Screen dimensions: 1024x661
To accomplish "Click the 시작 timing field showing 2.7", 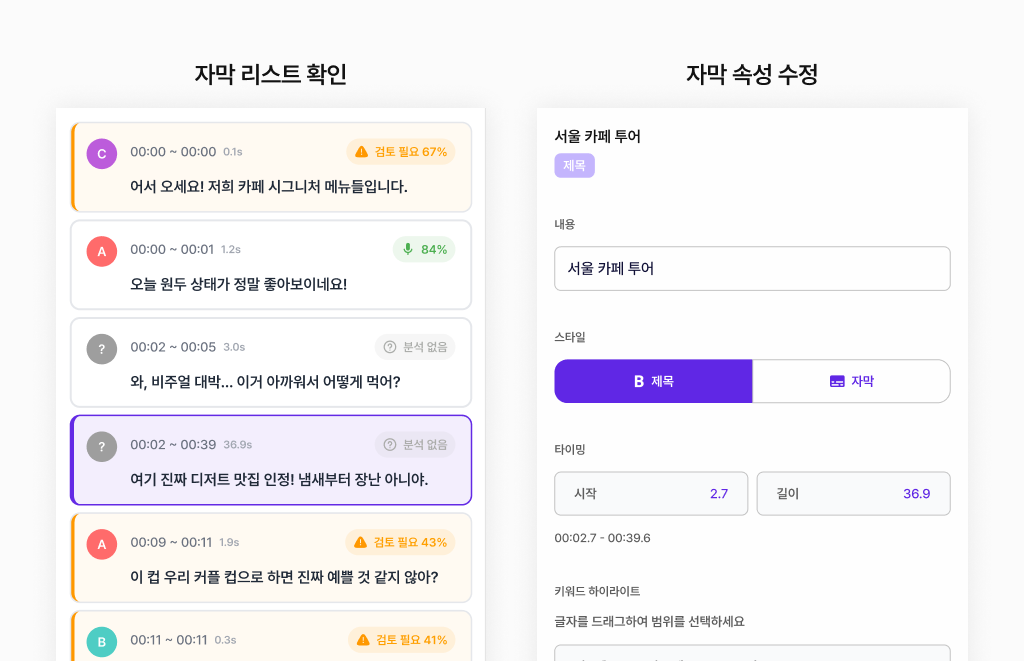I will [651, 494].
